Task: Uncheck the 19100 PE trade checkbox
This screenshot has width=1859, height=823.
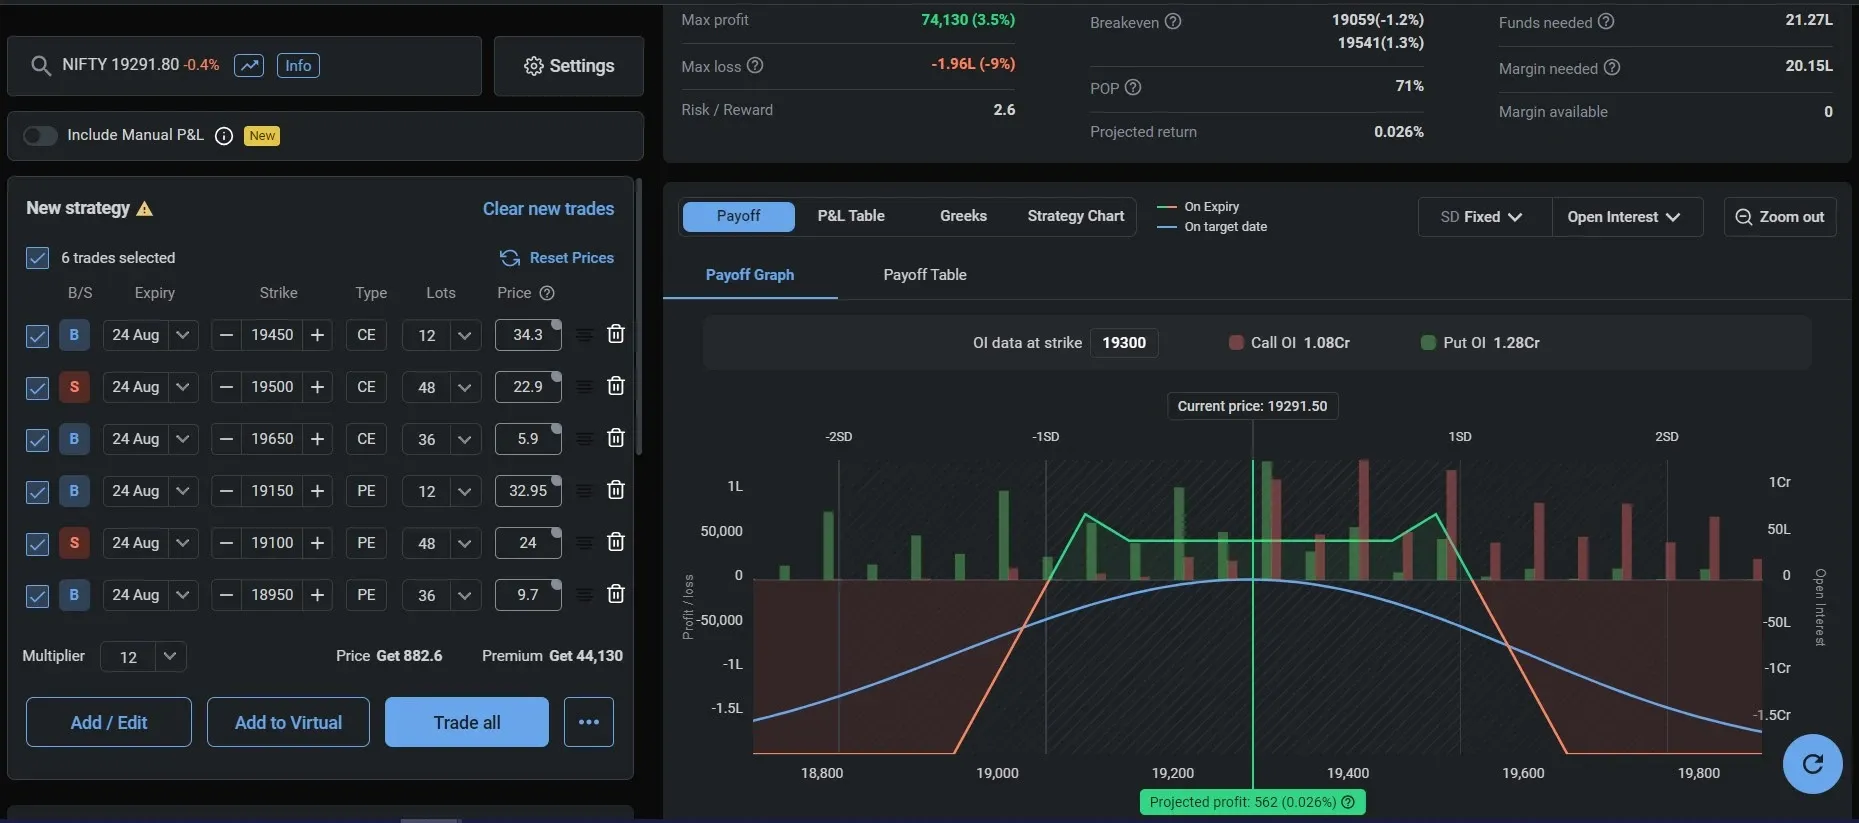Action: [37, 544]
